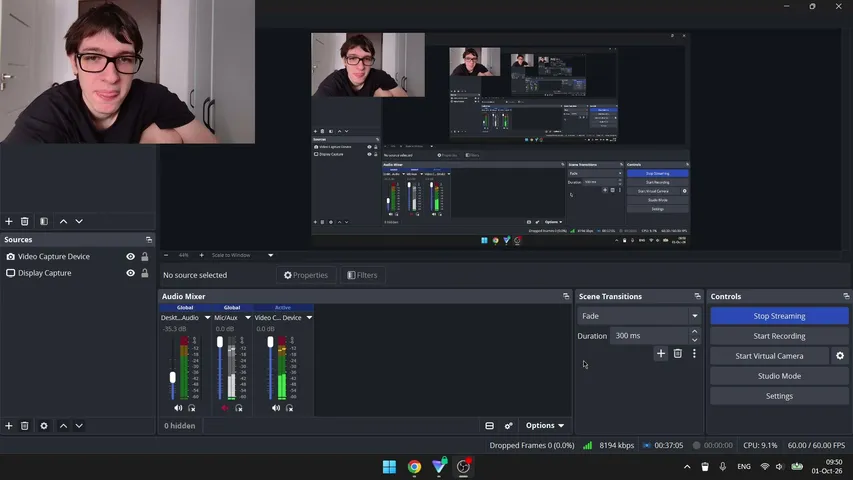
Task: Select the Video Capture Device source row
Action: tap(77, 256)
